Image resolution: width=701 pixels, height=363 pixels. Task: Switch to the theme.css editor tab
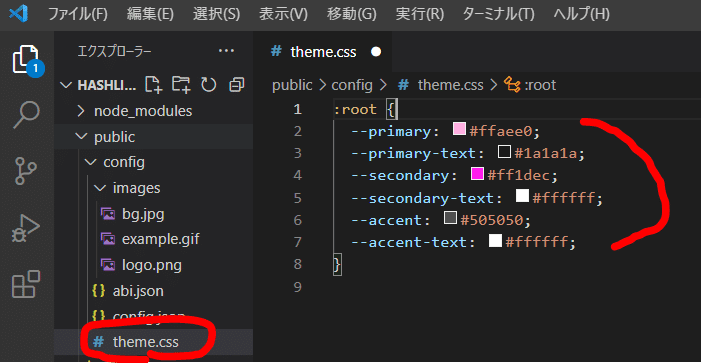[323, 52]
